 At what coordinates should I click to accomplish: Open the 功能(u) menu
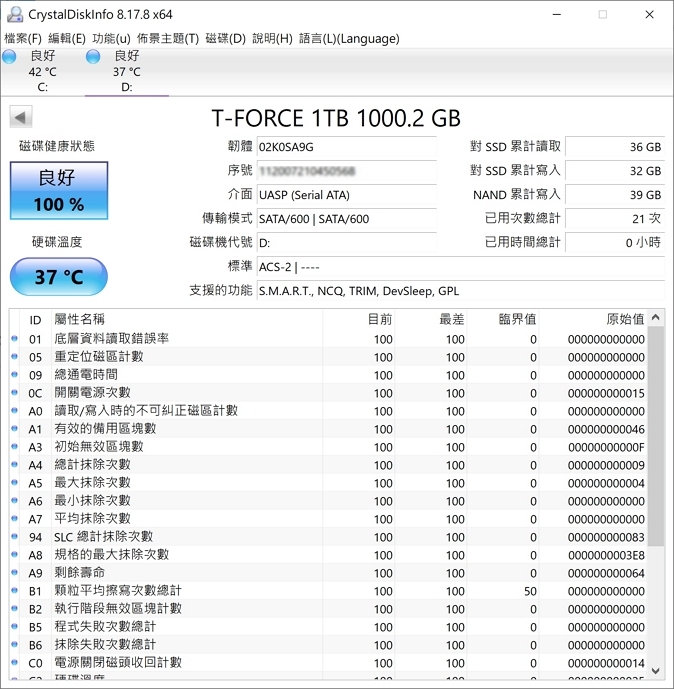pos(111,38)
